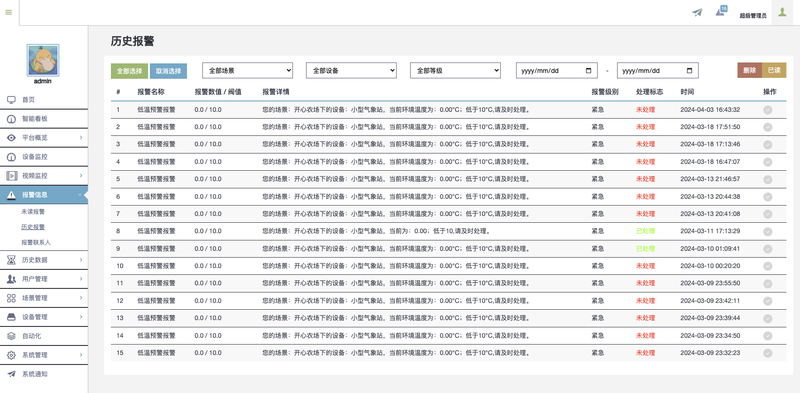Open 设备监控 page
800x393 pixels.
(44, 157)
